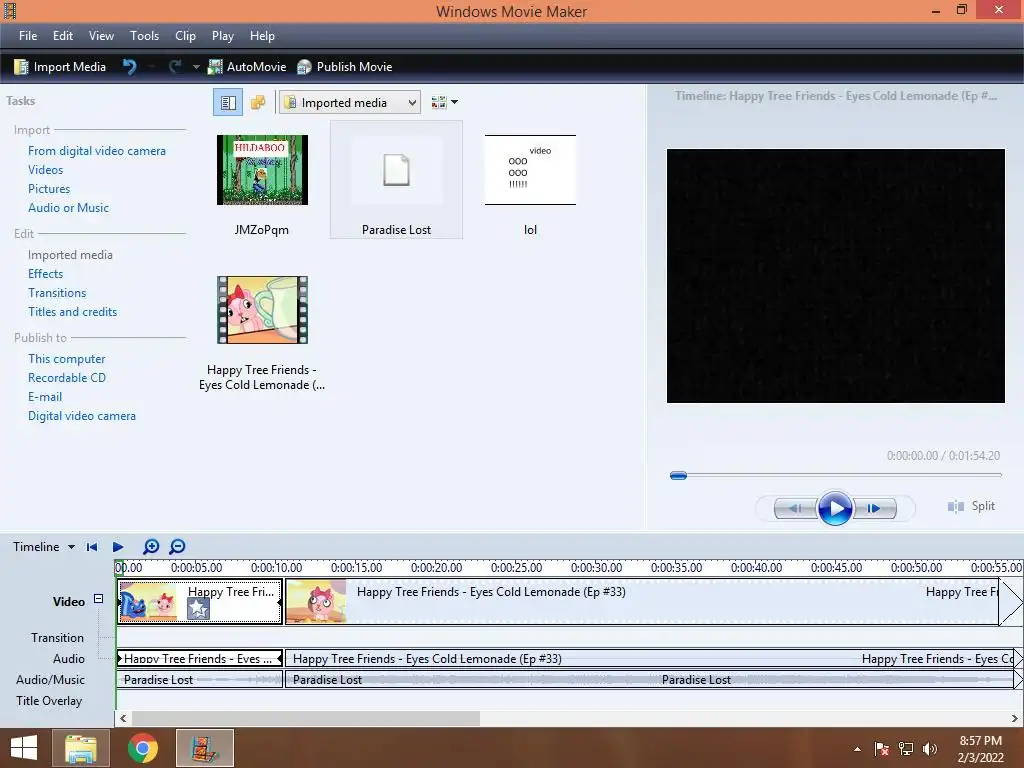The height and width of the screenshot is (768, 1024).
Task: Open the Effects link under Edit
Action: [x=46, y=274]
